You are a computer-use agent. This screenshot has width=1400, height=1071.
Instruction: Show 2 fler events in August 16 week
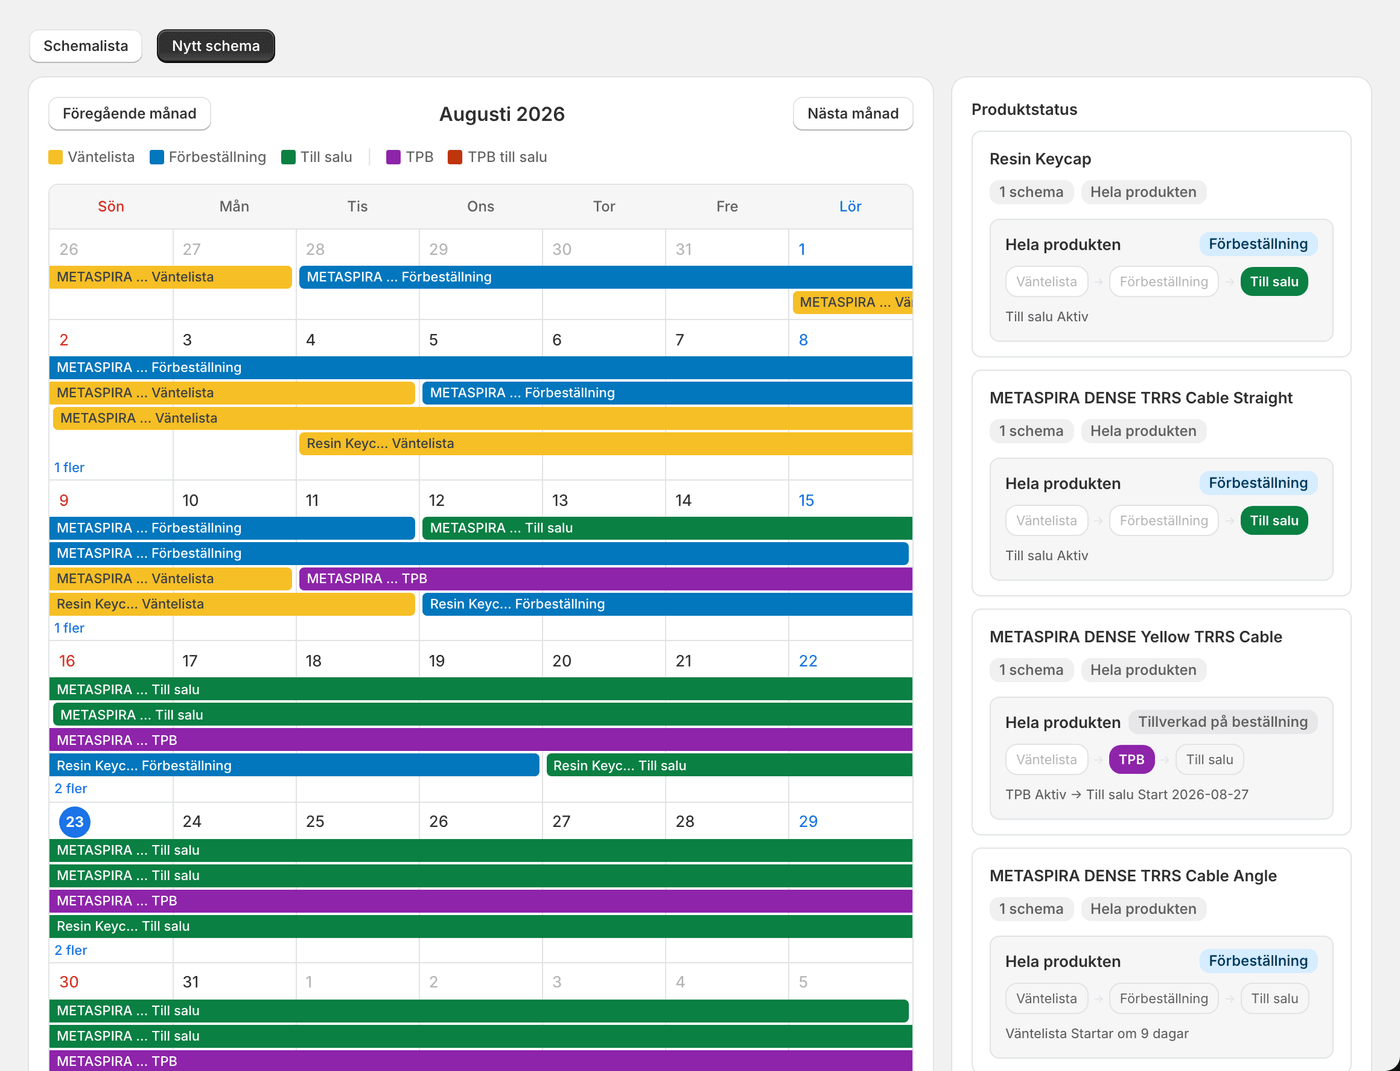point(71,788)
